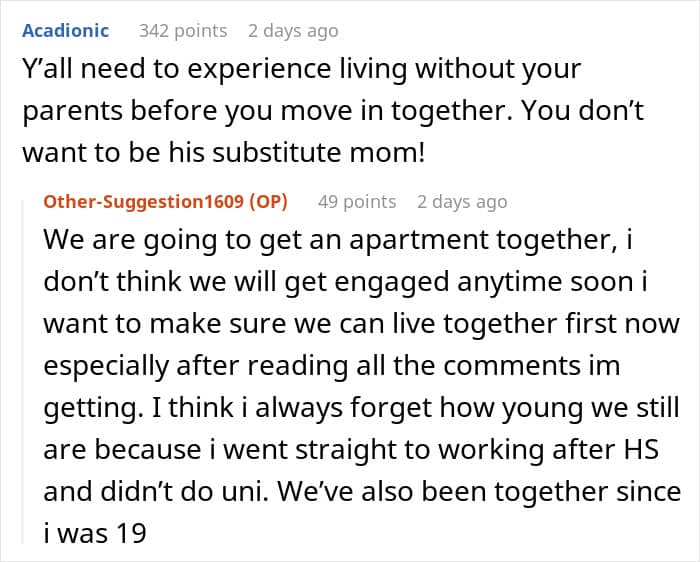
Task: Click the timestamp on Acadionic's comment
Action: click(293, 30)
